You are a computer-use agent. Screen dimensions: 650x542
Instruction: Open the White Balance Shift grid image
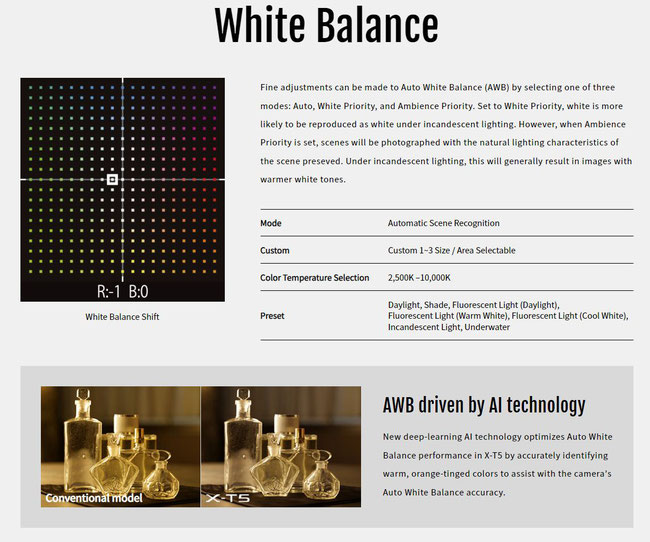pyautogui.click(x=123, y=190)
